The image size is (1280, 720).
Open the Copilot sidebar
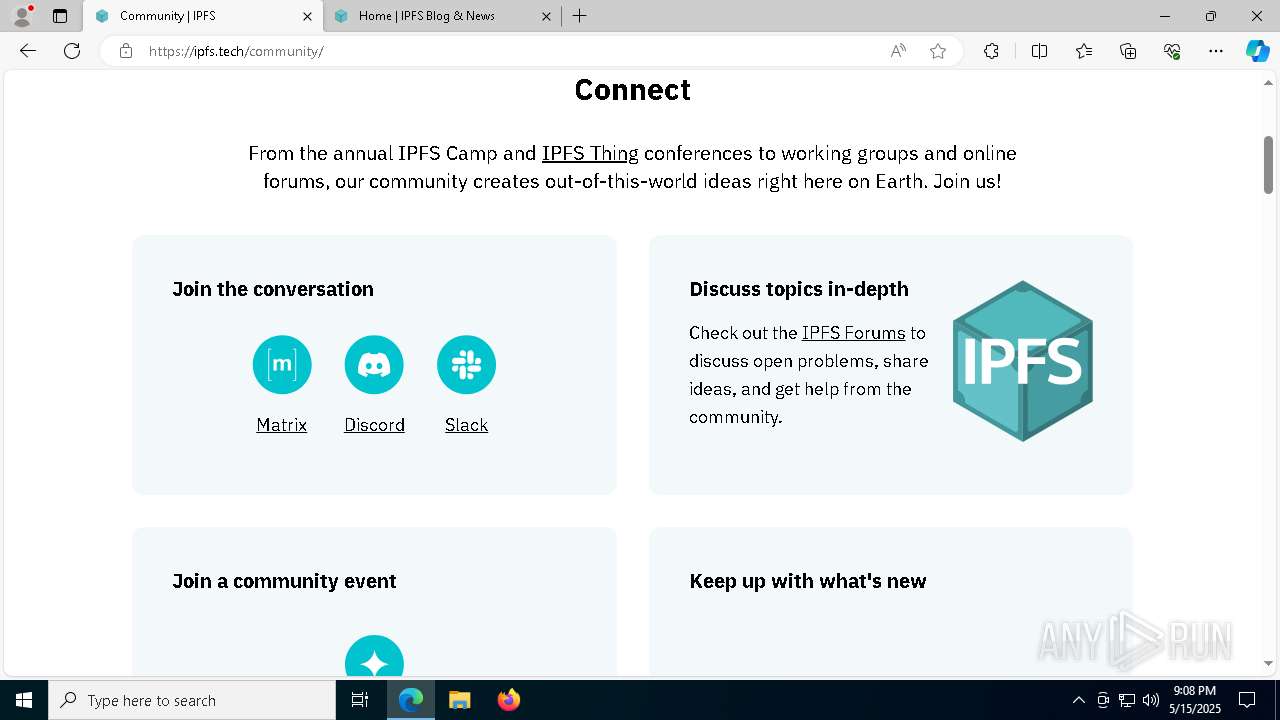point(1257,51)
